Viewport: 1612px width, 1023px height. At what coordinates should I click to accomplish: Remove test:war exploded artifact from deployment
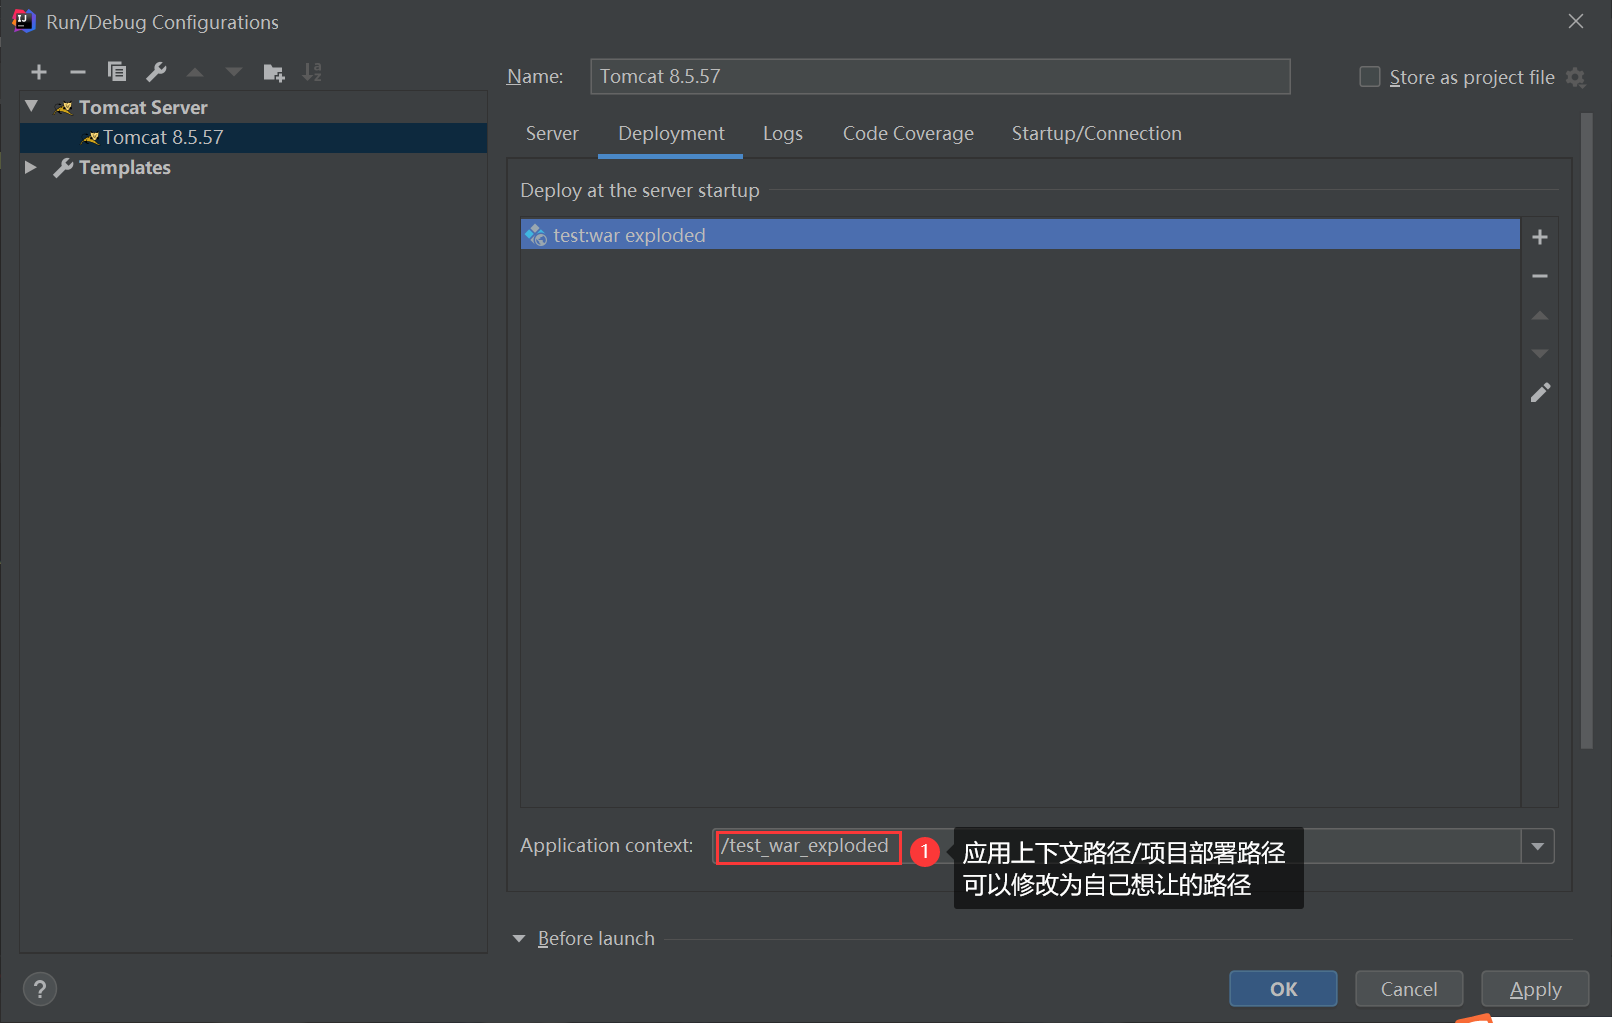coord(1540,276)
